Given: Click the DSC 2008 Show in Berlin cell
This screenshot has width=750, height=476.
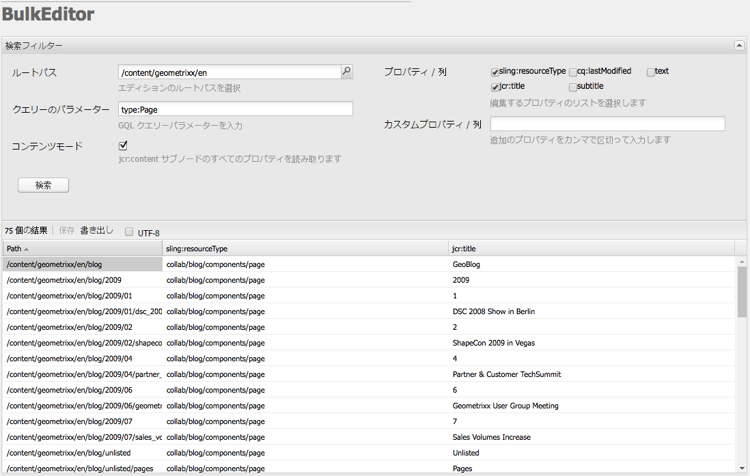Looking at the screenshot, I should [591, 311].
